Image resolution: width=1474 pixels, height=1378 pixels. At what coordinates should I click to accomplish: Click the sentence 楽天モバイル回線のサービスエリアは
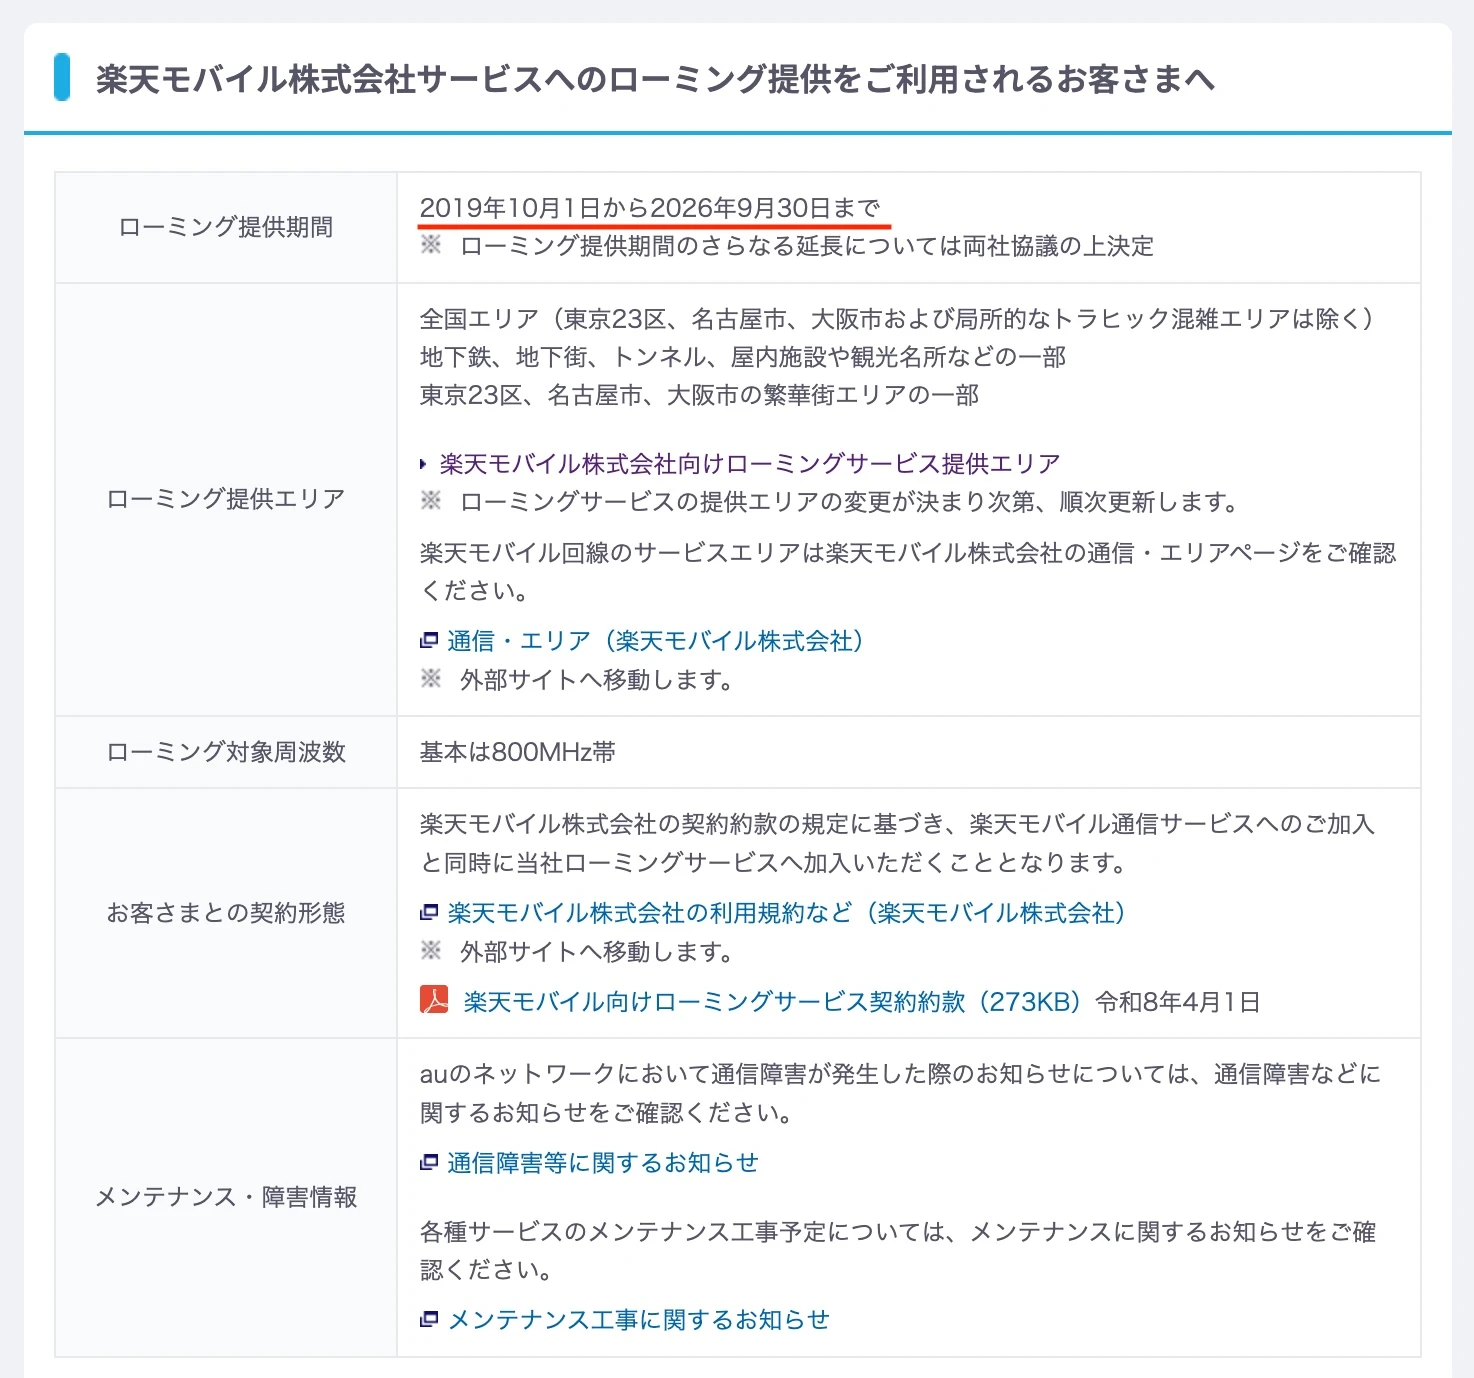pos(908,572)
